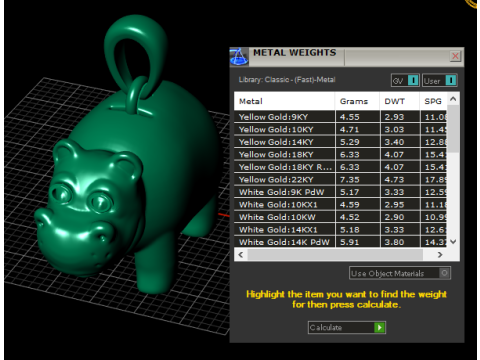
Task: Select the White Gold:10KW row
Action: (340, 217)
